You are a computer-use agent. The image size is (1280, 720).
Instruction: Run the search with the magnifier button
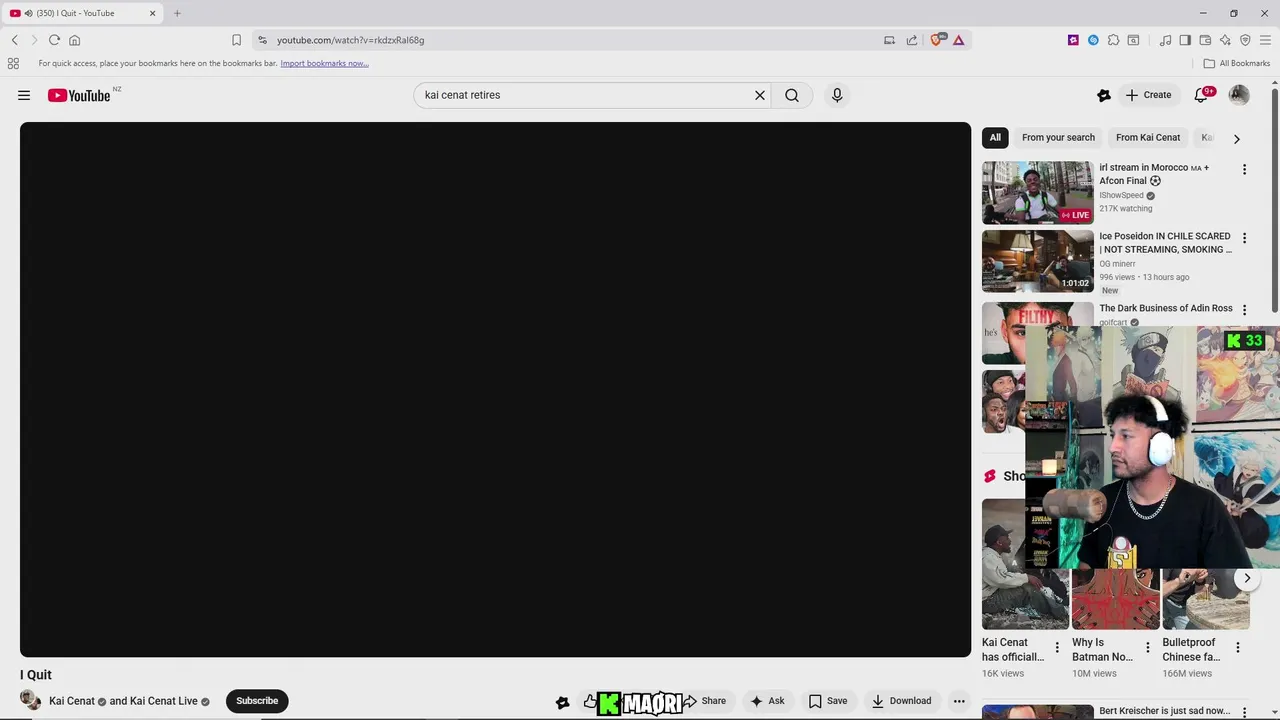click(792, 95)
